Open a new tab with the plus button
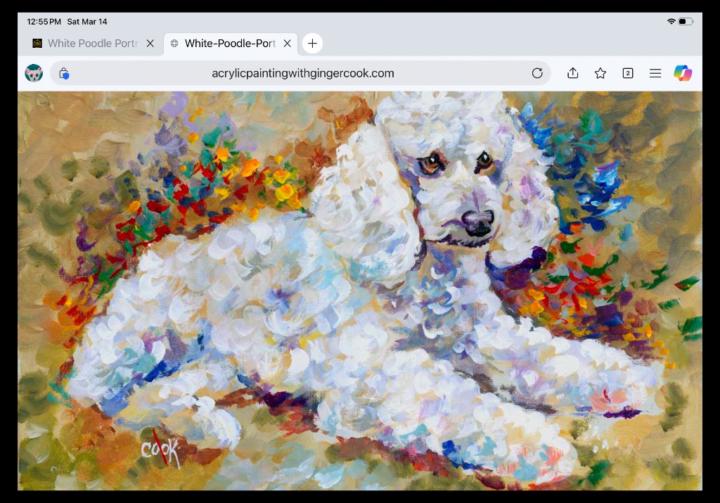This screenshot has height=503, width=720. 312,44
